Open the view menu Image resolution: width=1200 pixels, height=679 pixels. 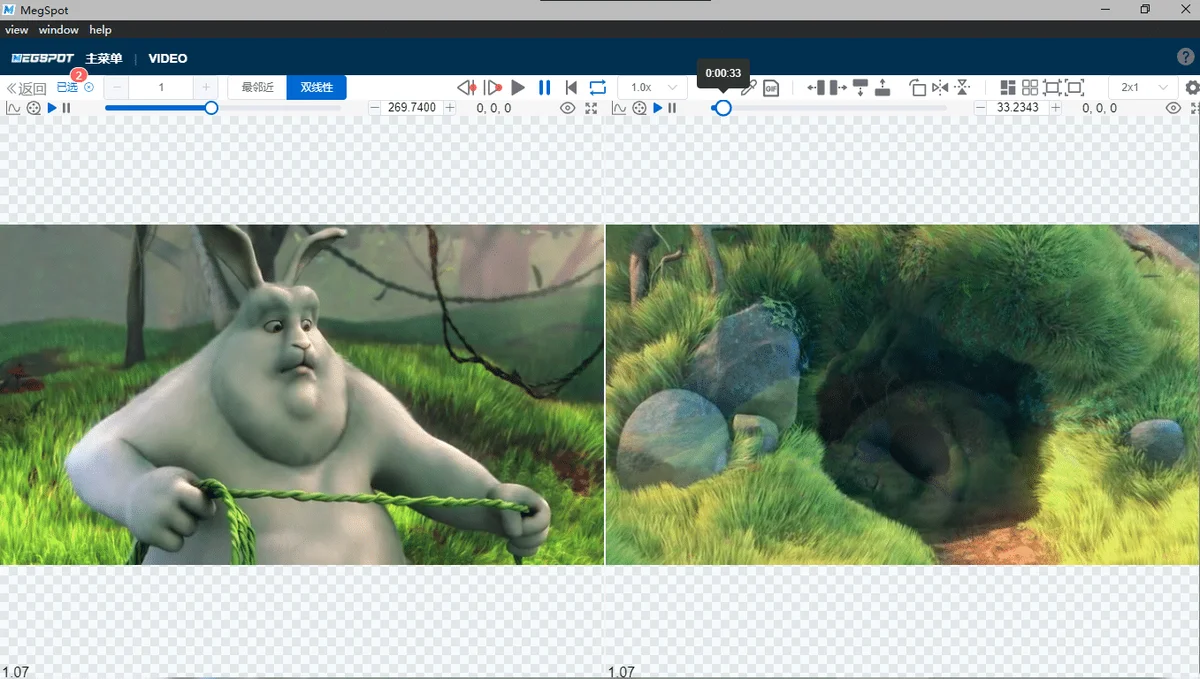coord(17,30)
